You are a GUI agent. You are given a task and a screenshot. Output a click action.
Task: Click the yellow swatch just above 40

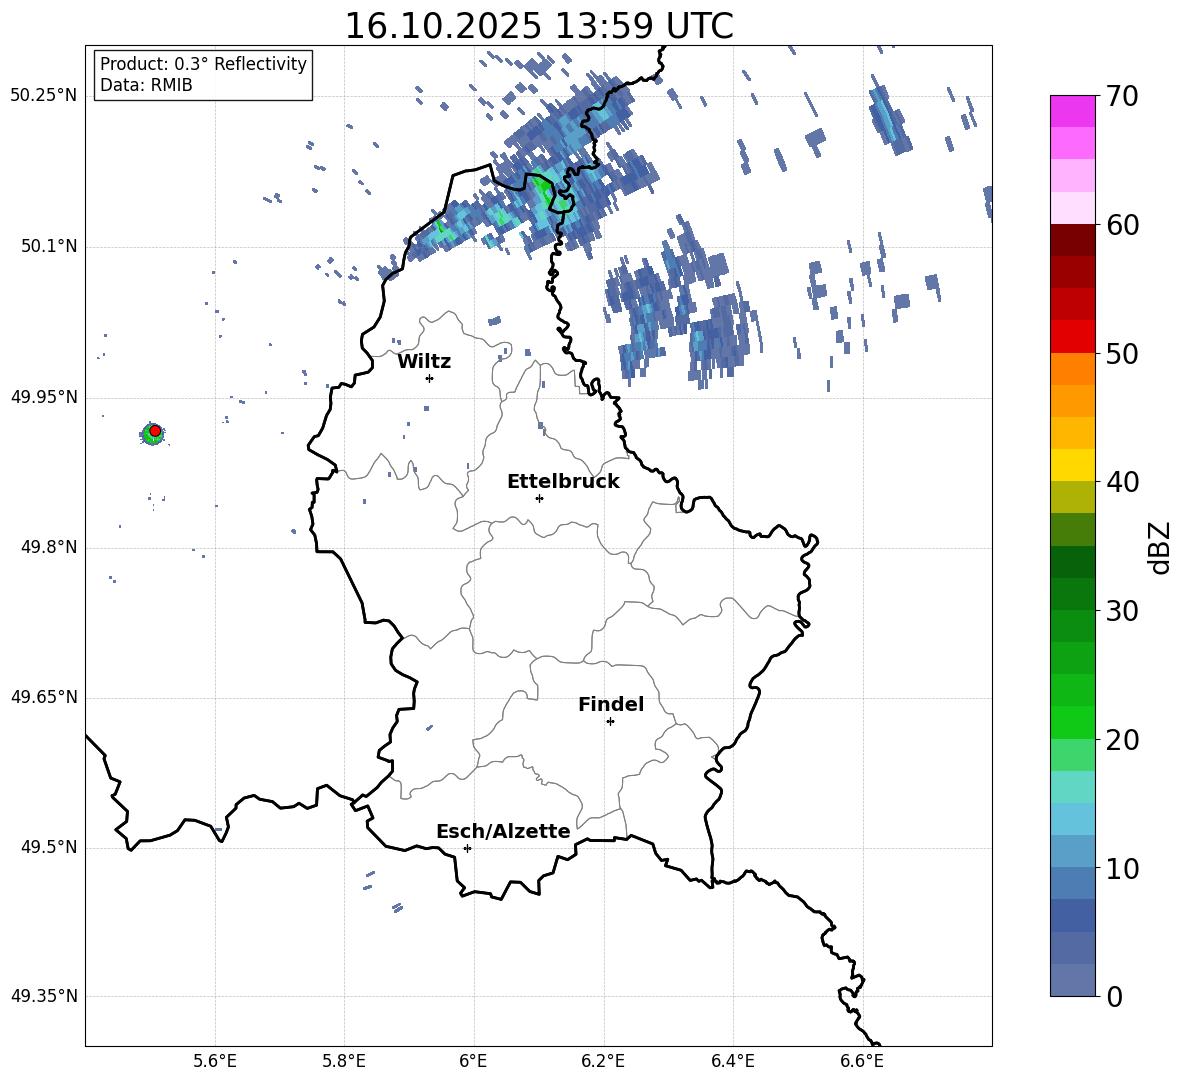click(x=1072, y=465)
